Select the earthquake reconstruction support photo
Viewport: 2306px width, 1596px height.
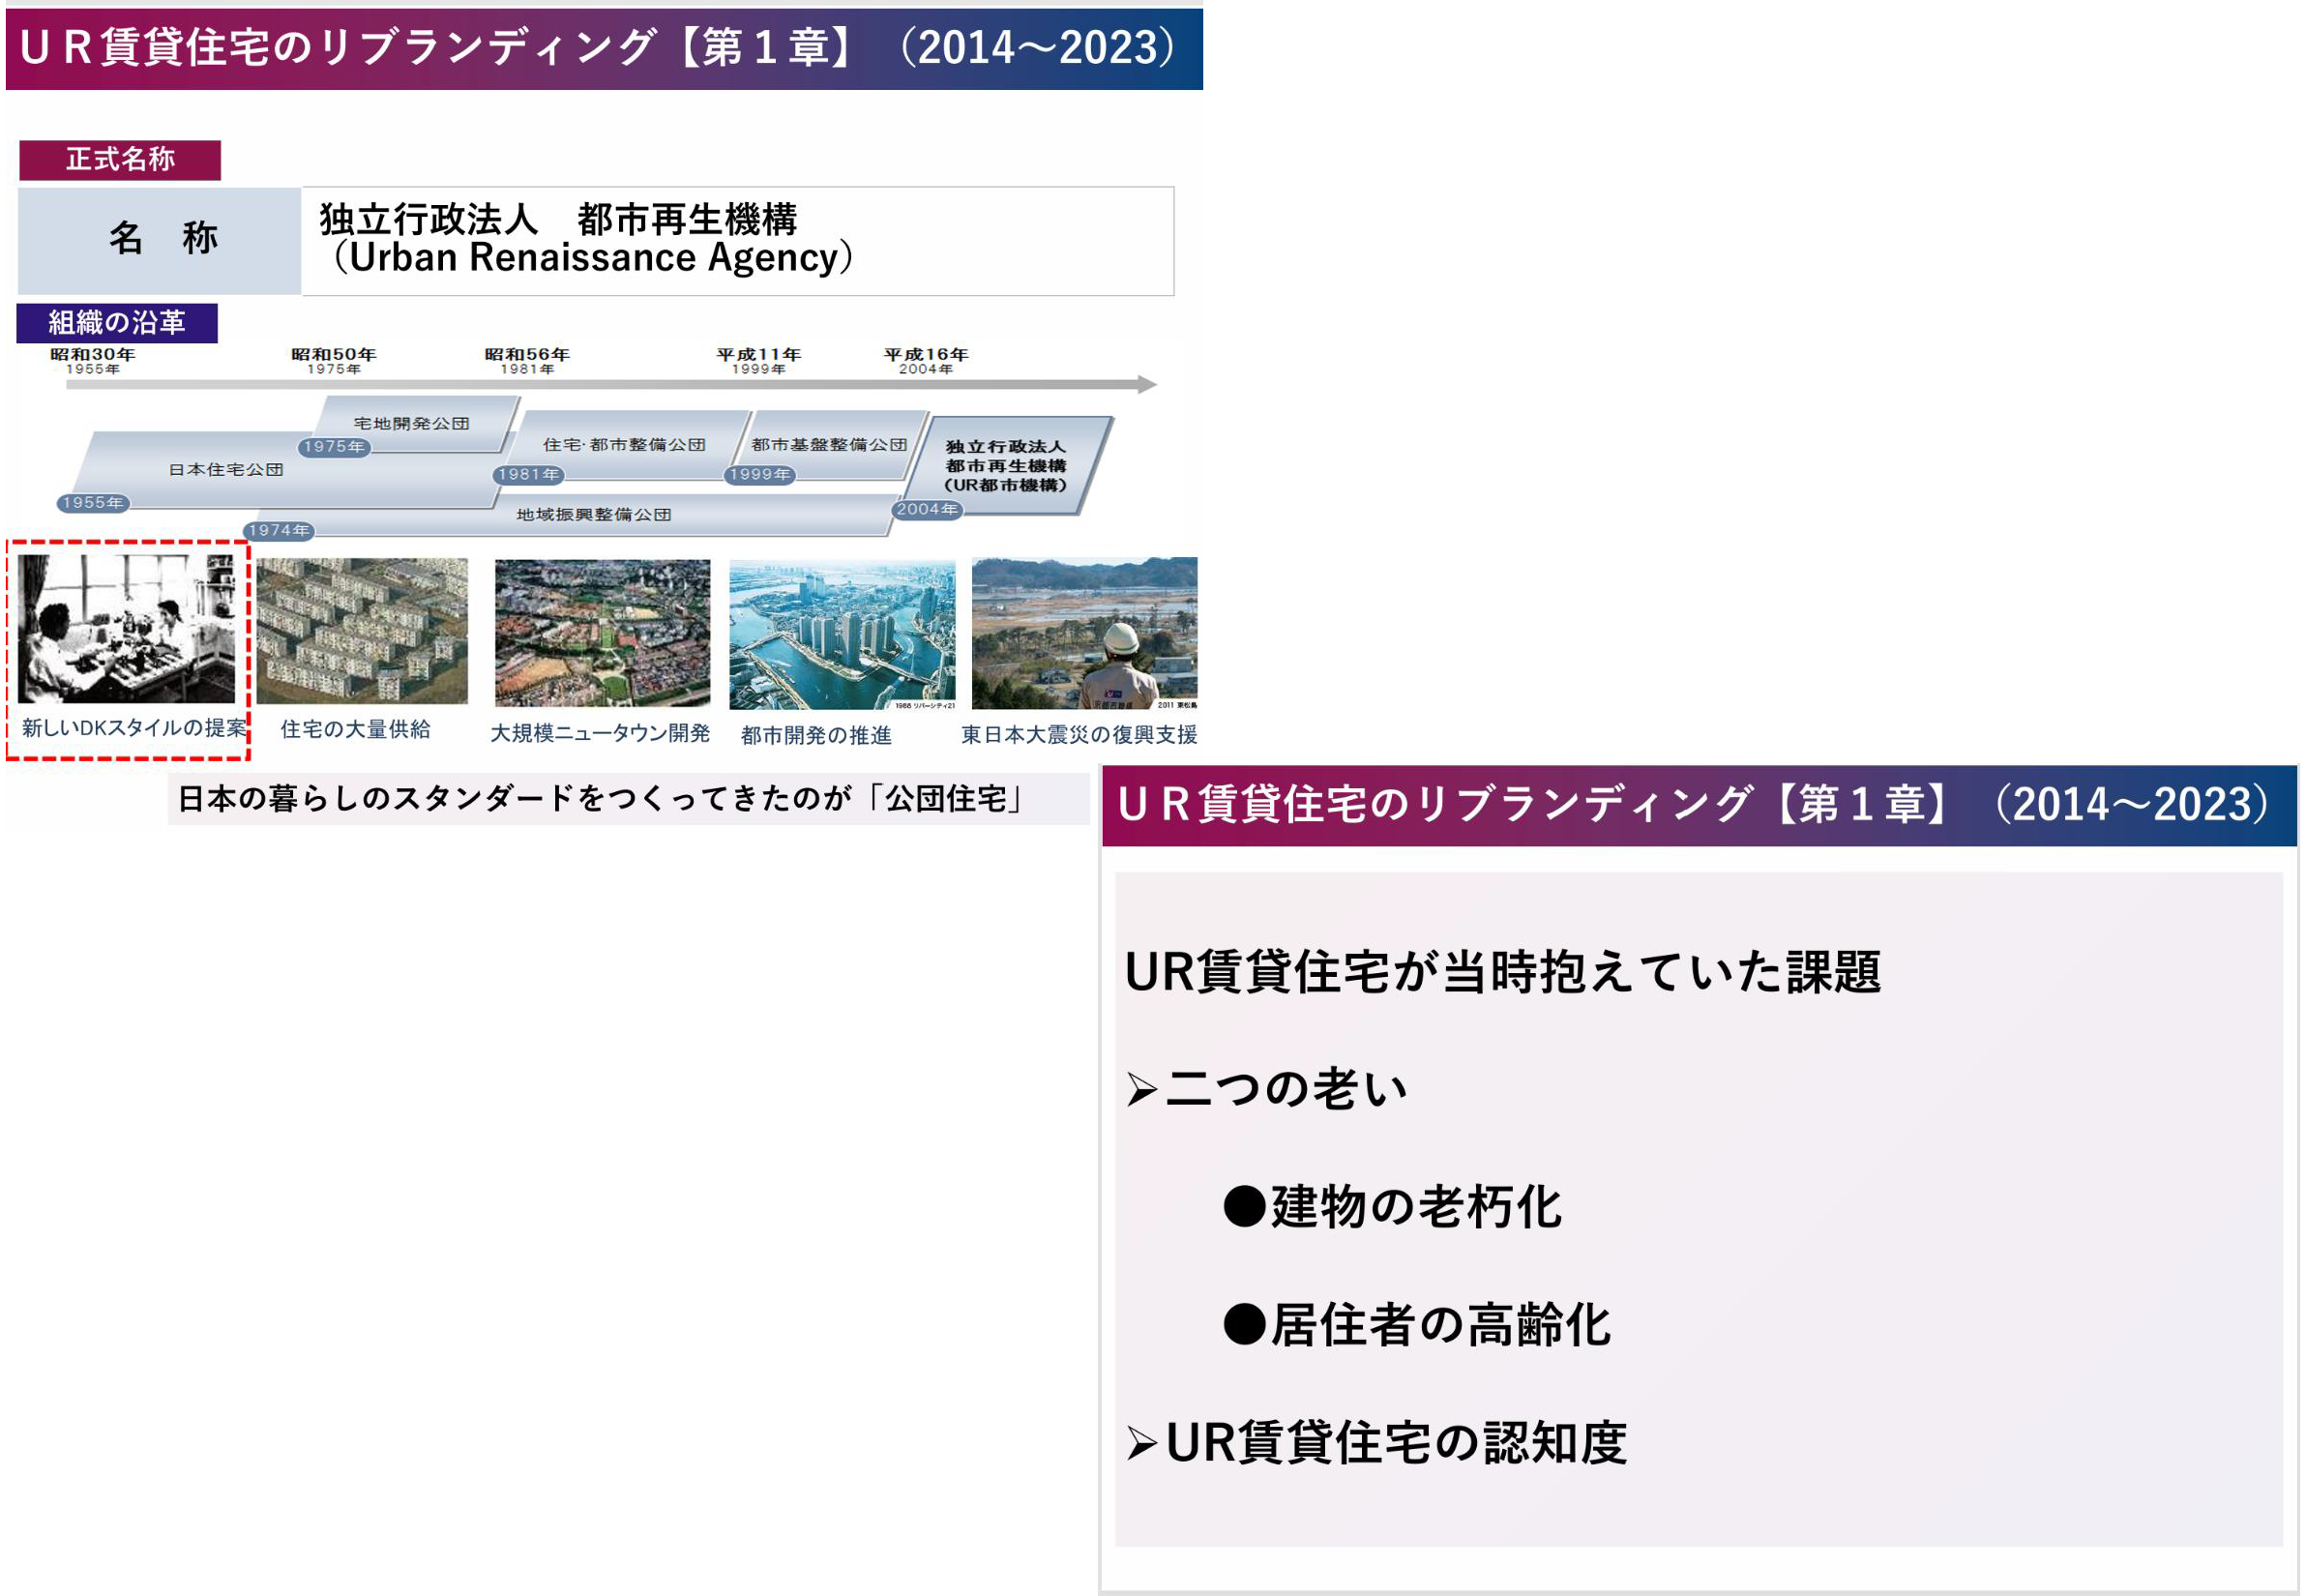click(1083, 633)
